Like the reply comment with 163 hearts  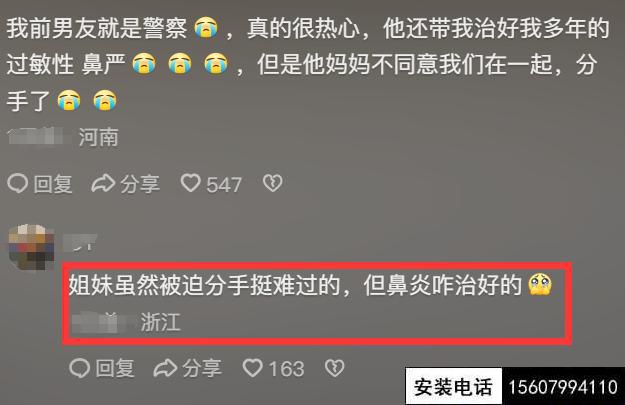[253, 368]
